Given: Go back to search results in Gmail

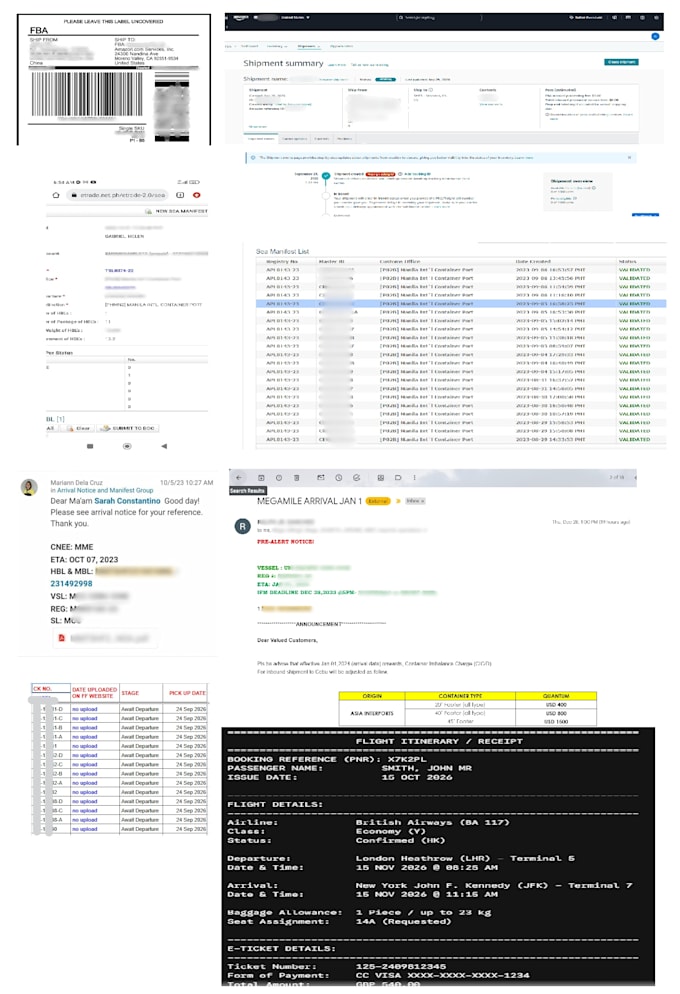Looking at the screenshot, I should click(239, 477).
